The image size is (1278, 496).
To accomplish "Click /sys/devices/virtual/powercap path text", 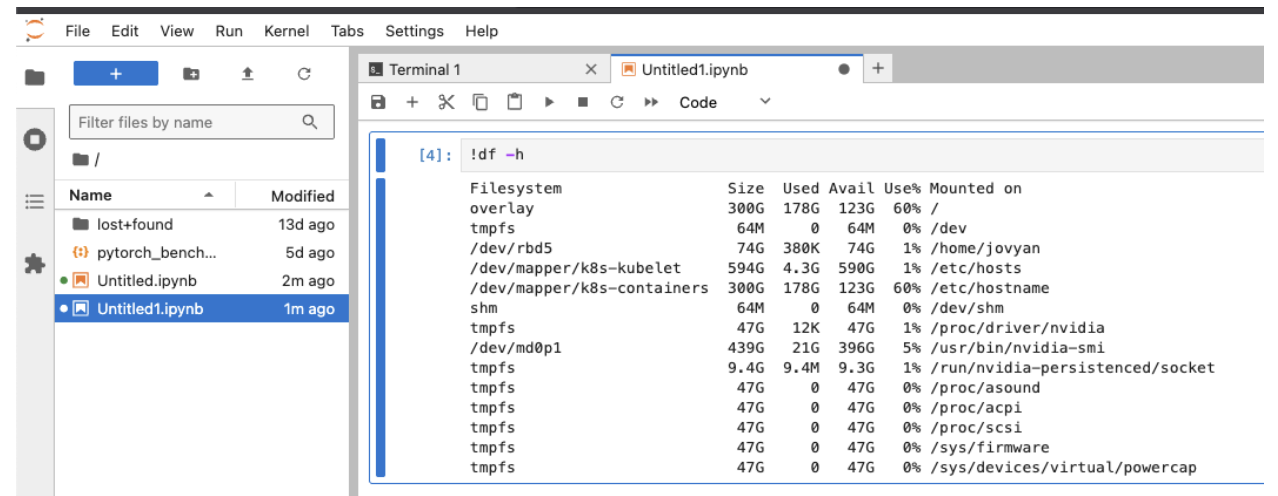I will tap(1063, 468).
